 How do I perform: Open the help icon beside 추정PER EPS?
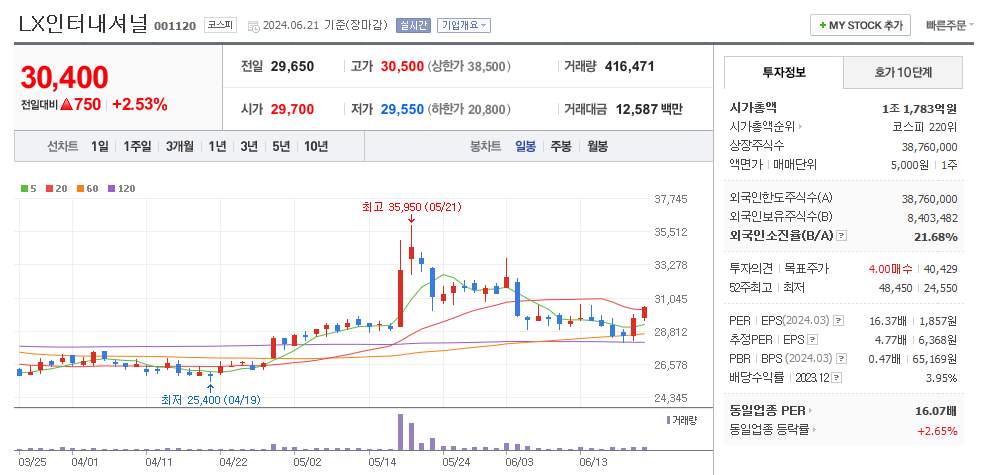coord(813,340)
